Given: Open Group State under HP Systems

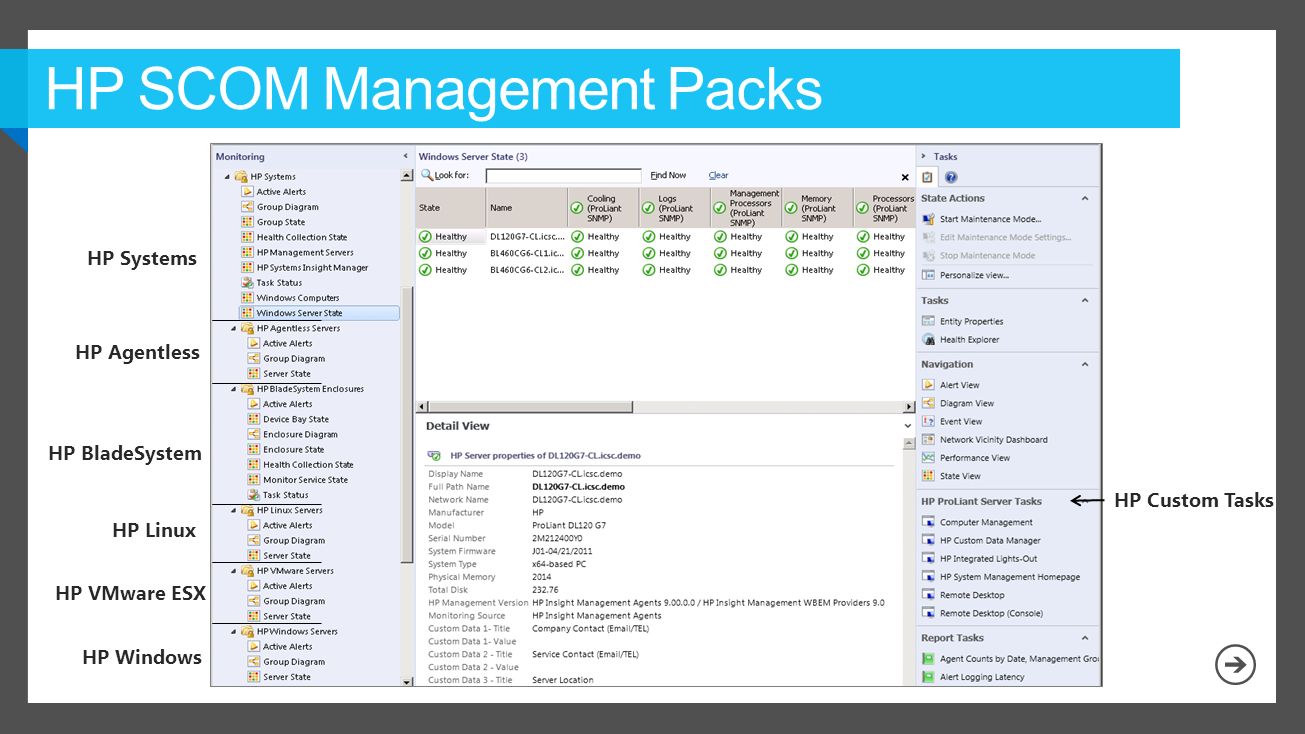Looking at the screenshot, I should (281, 222).
